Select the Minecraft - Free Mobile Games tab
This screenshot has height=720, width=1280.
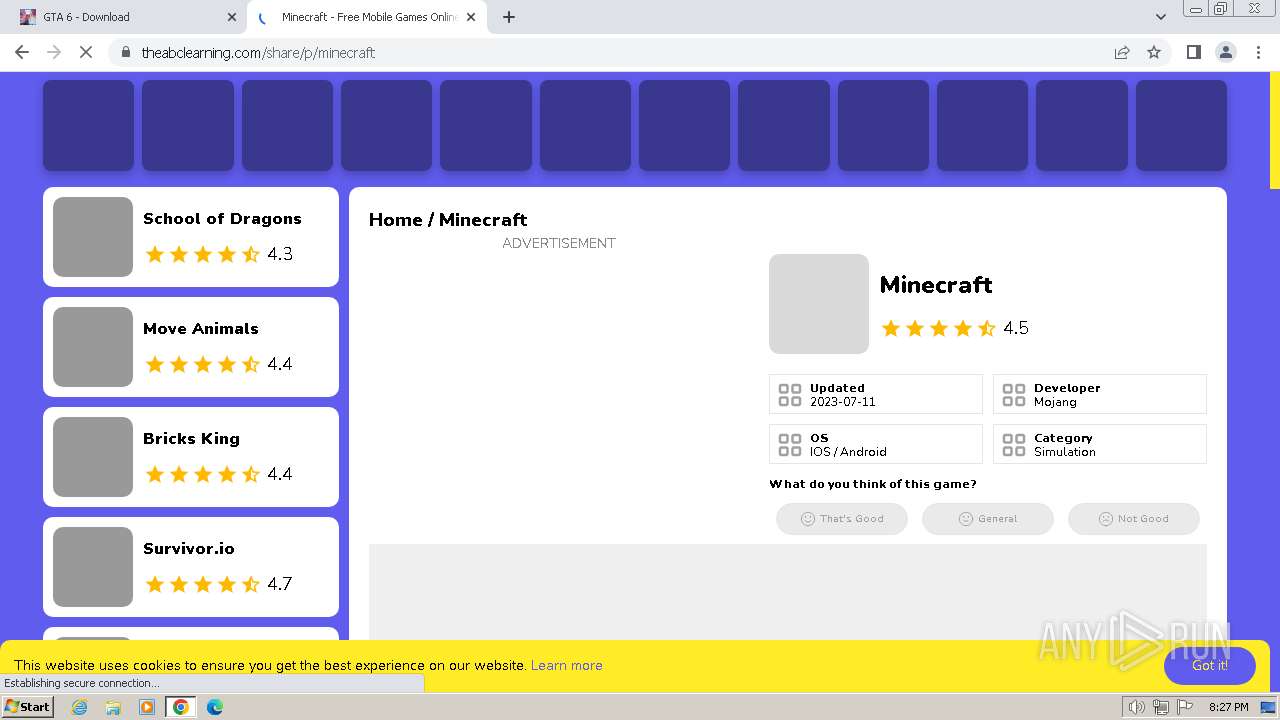click(368, 17)
